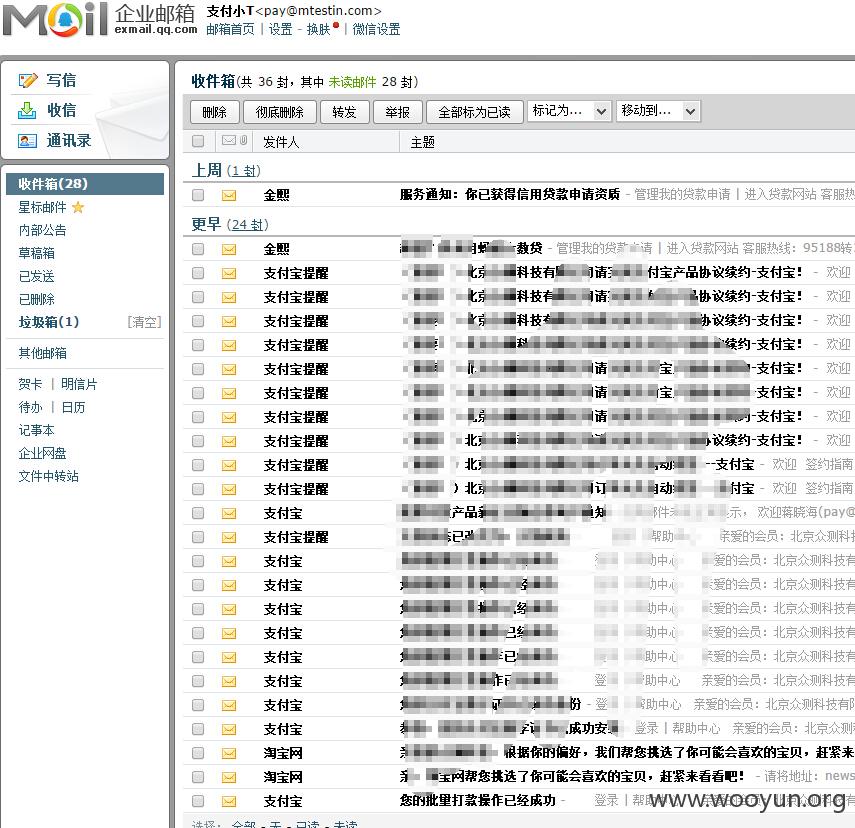Click the envelope icon of the first 支付宝提醒 row
Viewport: 855px width, 828px height.
click(229, 273)
